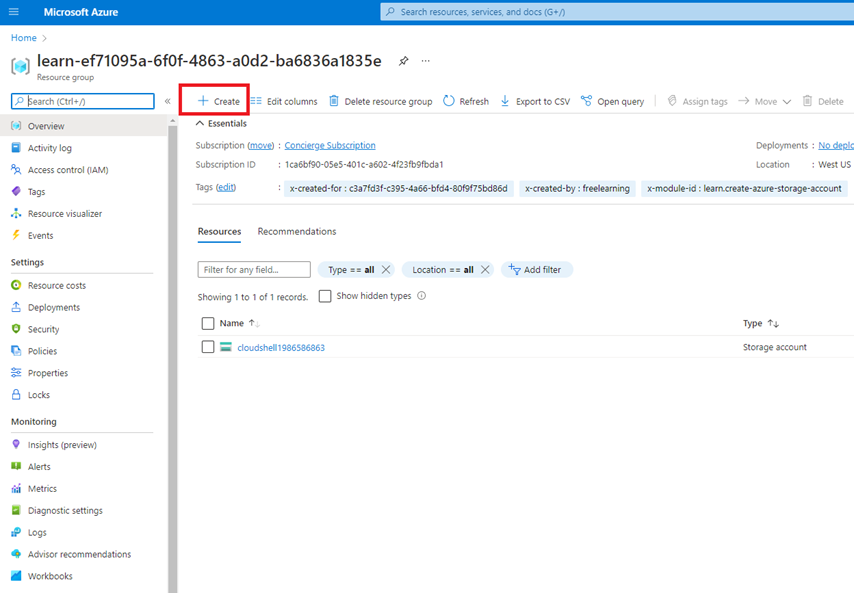This screenshot has height=593, width=854.
Task: Click the Access control (IAM) icon
Action: pos(16,169)
